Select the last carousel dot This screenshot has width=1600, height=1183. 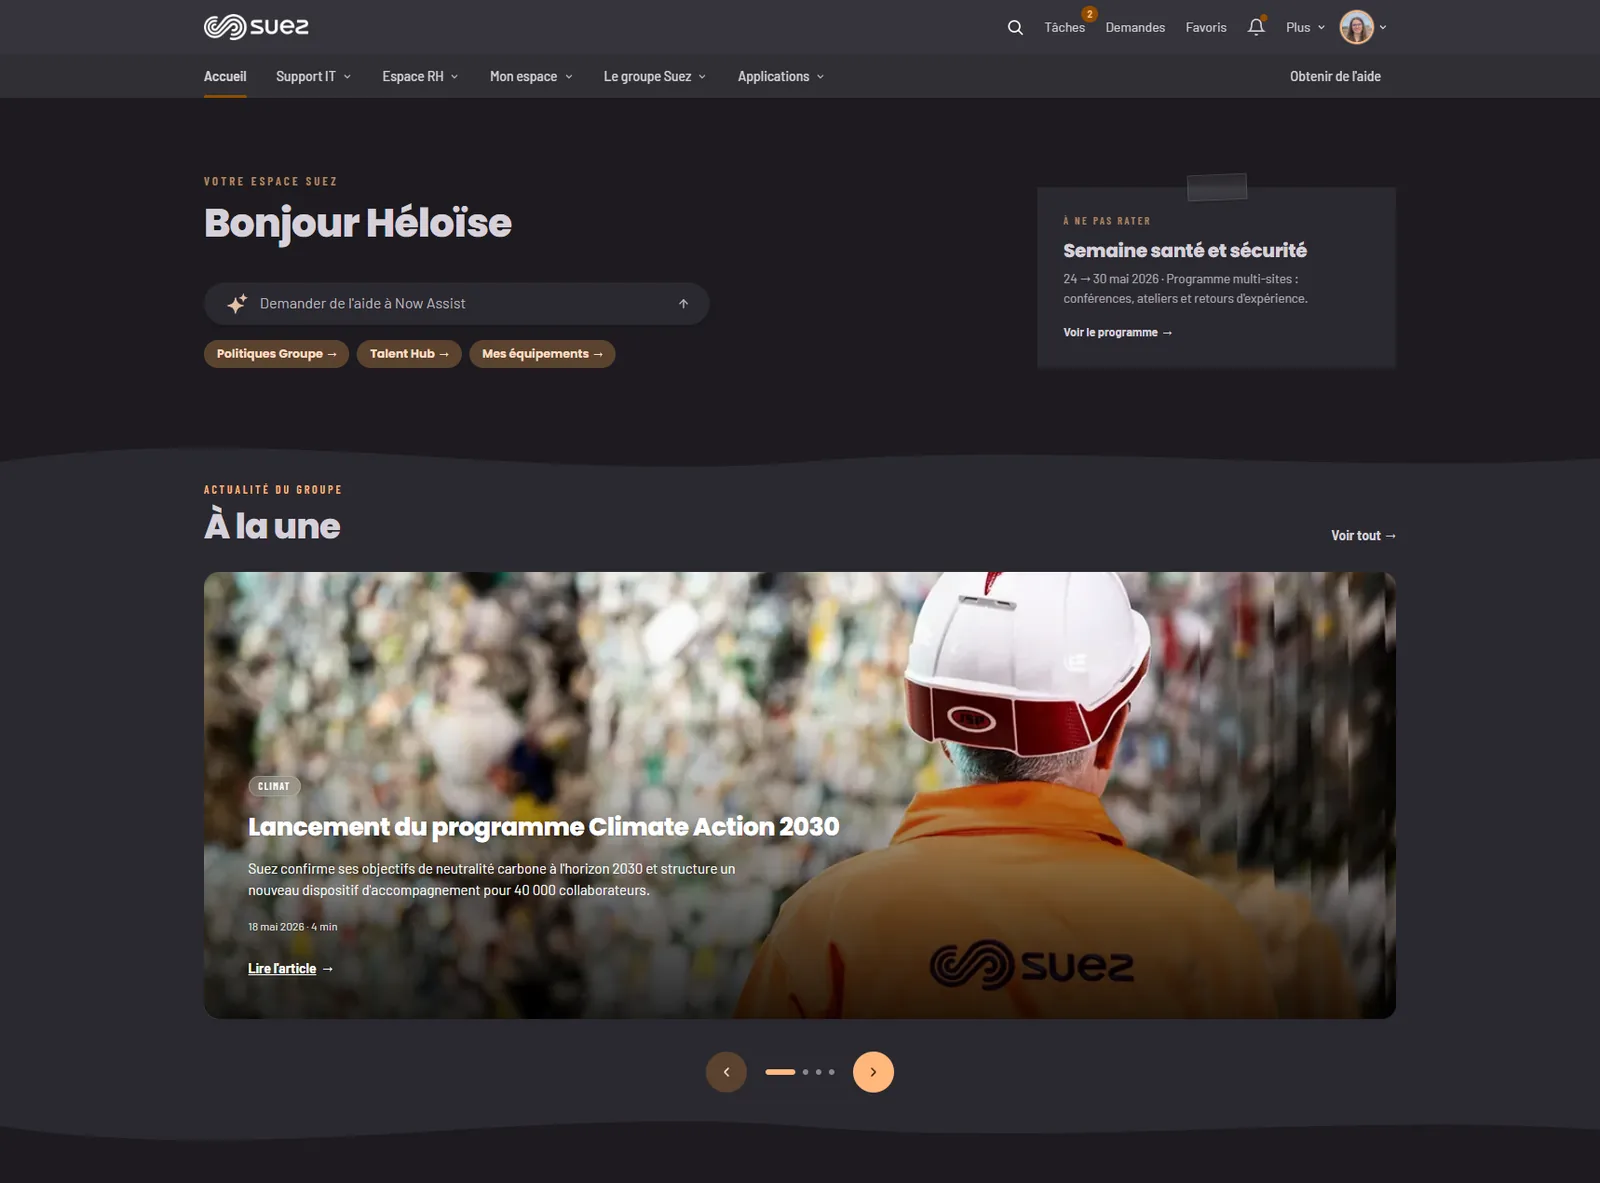pos(832,1072)
